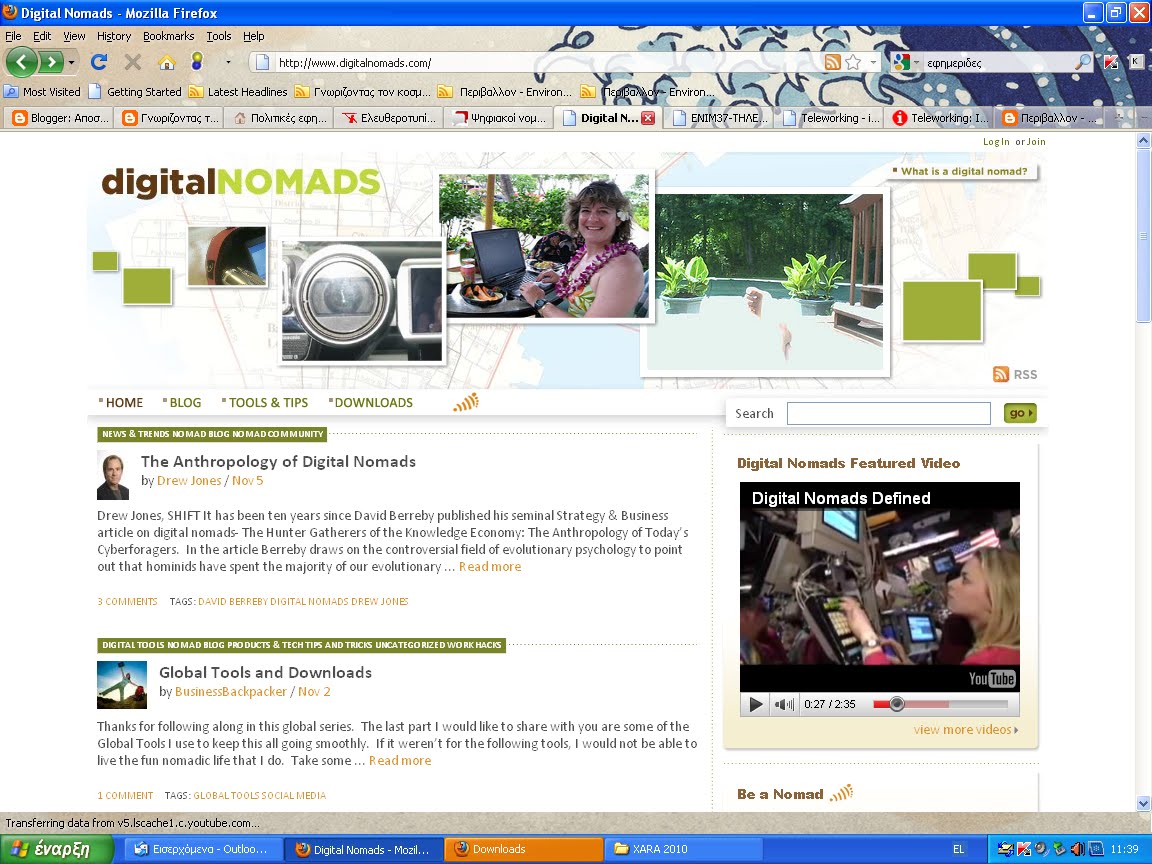Viewport: 1152px width, 864px height.
Task: Open Most Visited bookmarks folder
Action: 43,92
